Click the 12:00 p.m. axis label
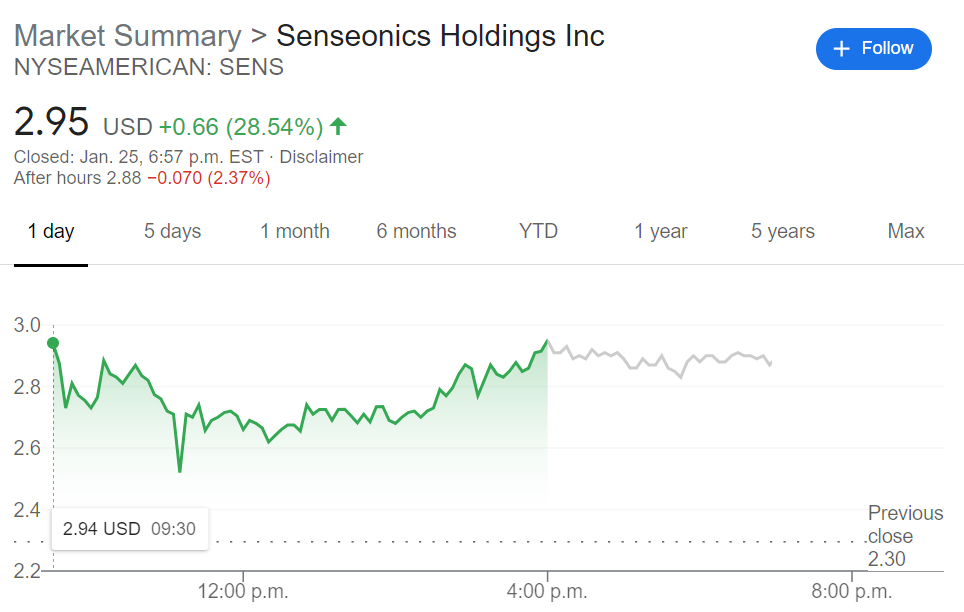 243,591
